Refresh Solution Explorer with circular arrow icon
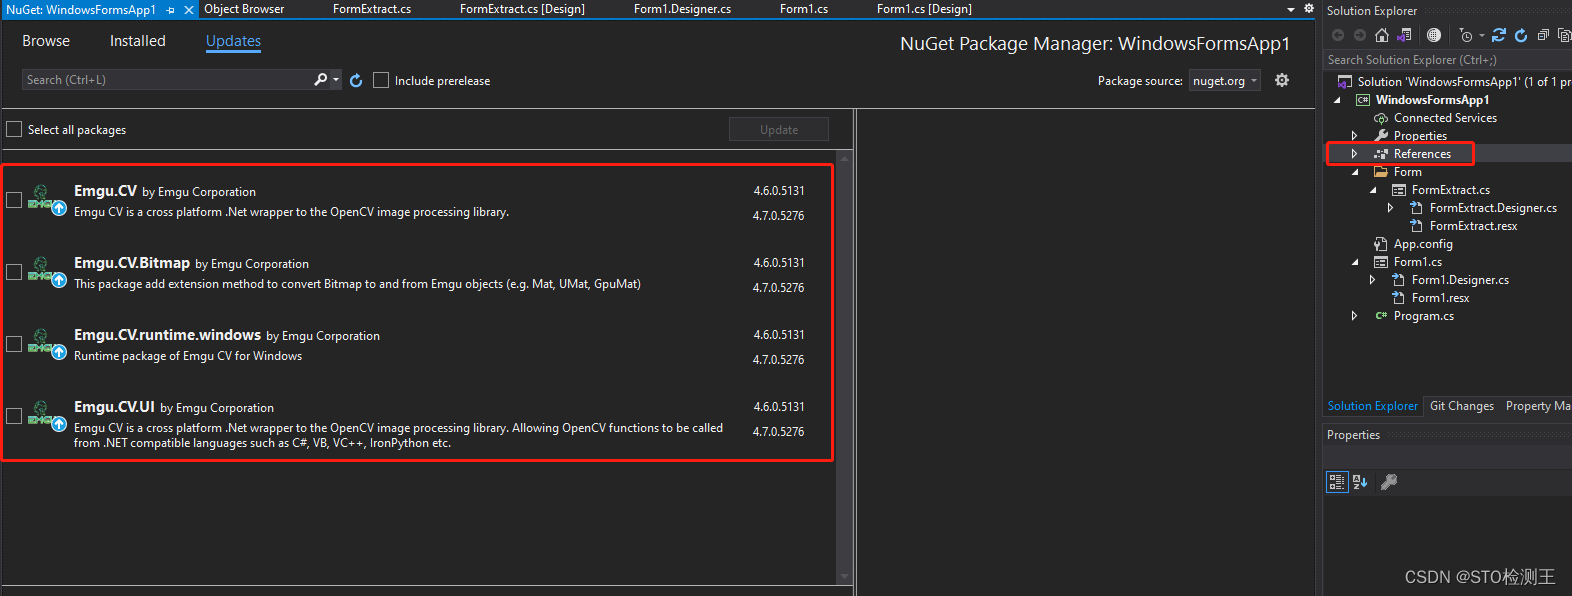Image resolution: width=1572 pixels, height=596 pixels. click(1521, 35)
